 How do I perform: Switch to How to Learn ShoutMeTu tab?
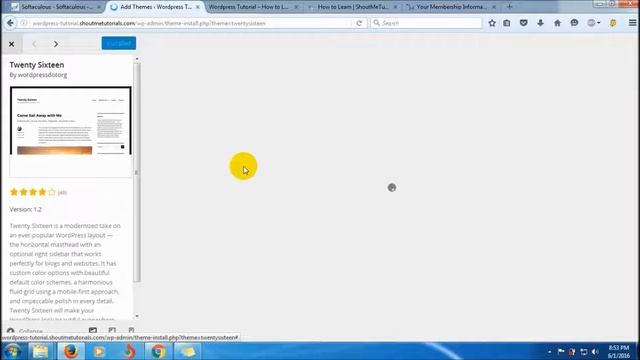click(353, 7)
